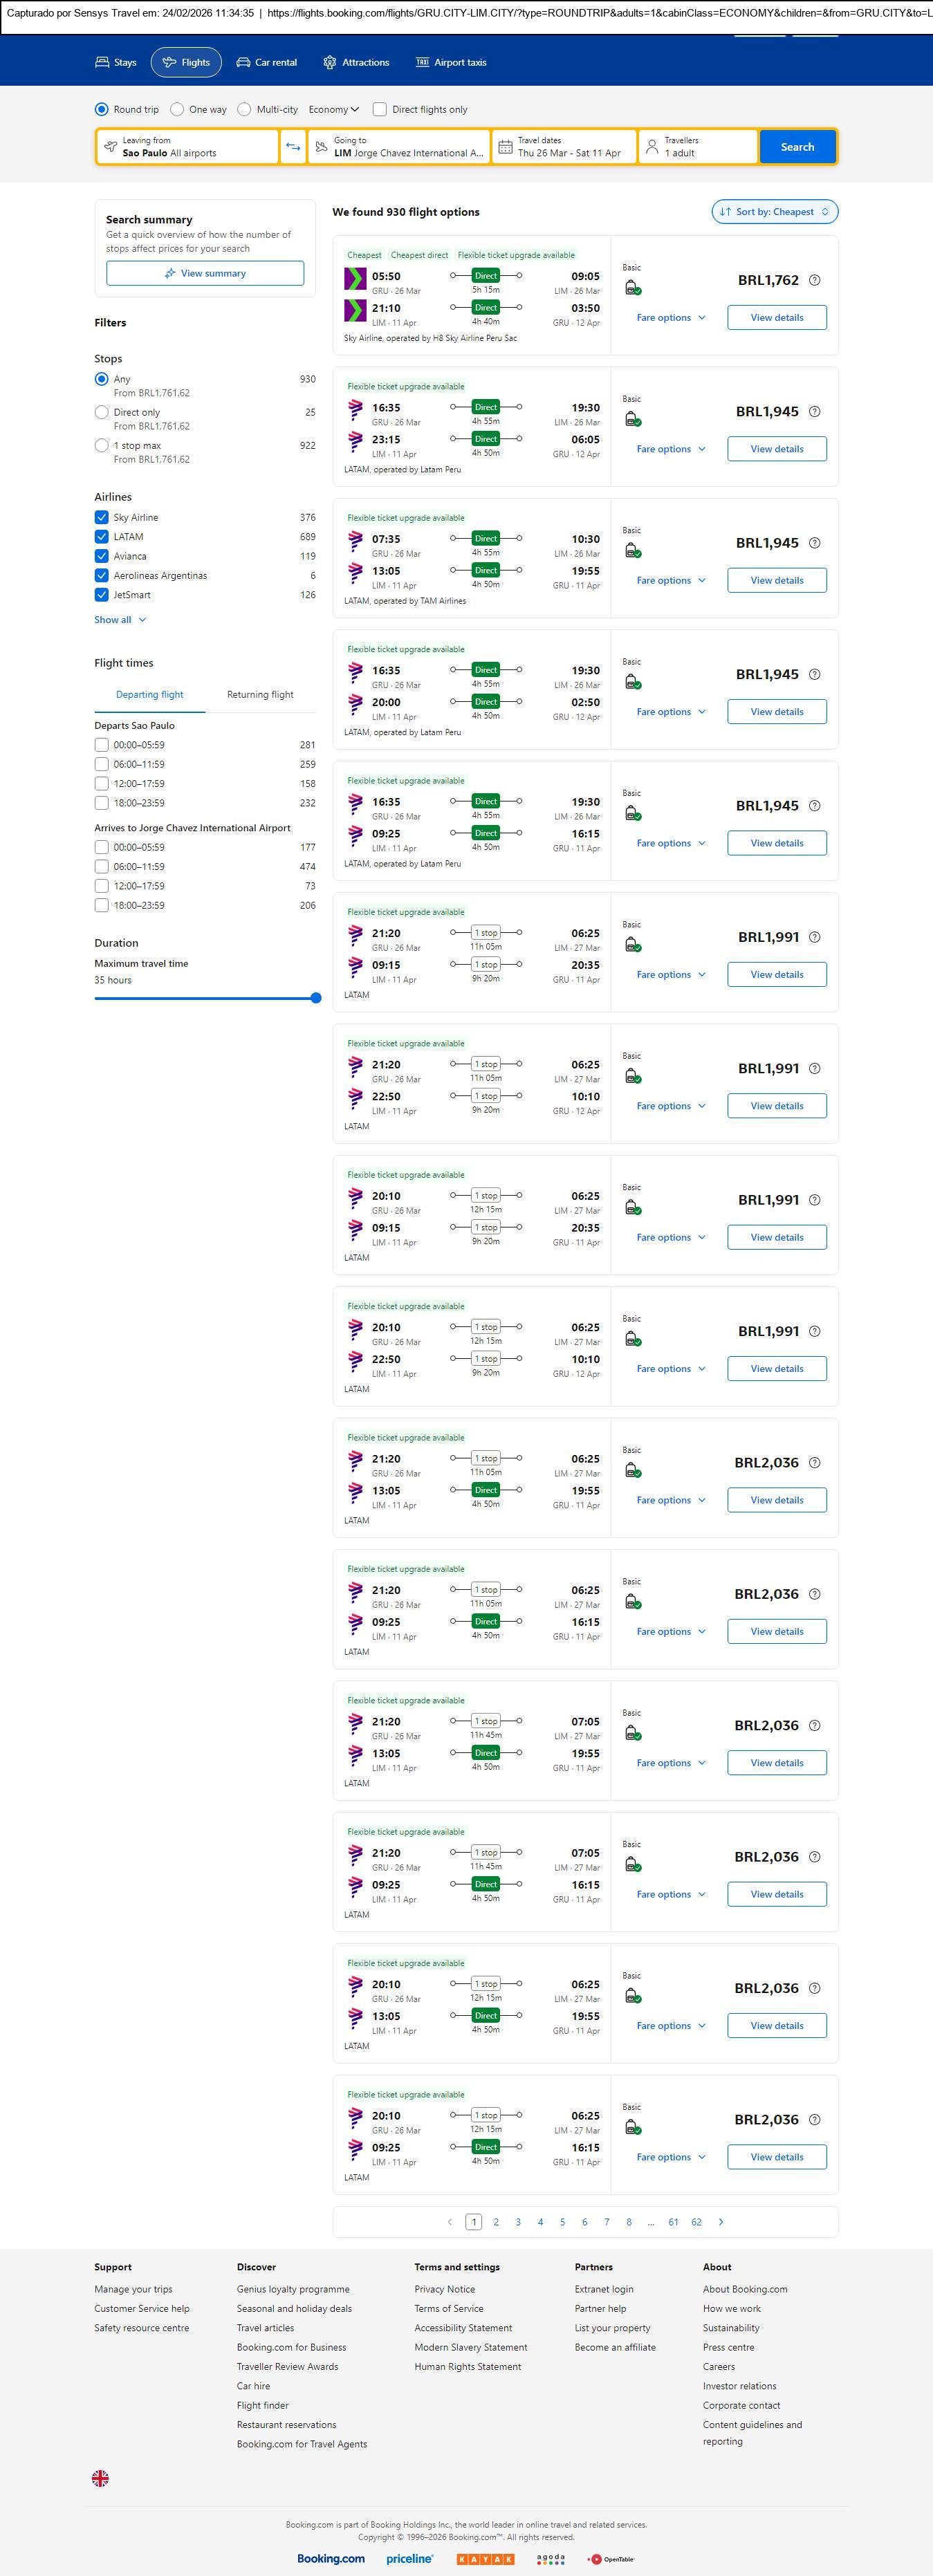The width and height of the screenshot is (933, 2576).
Task: Click the swap origin and destination arrows icon
Action: (293, 147)
